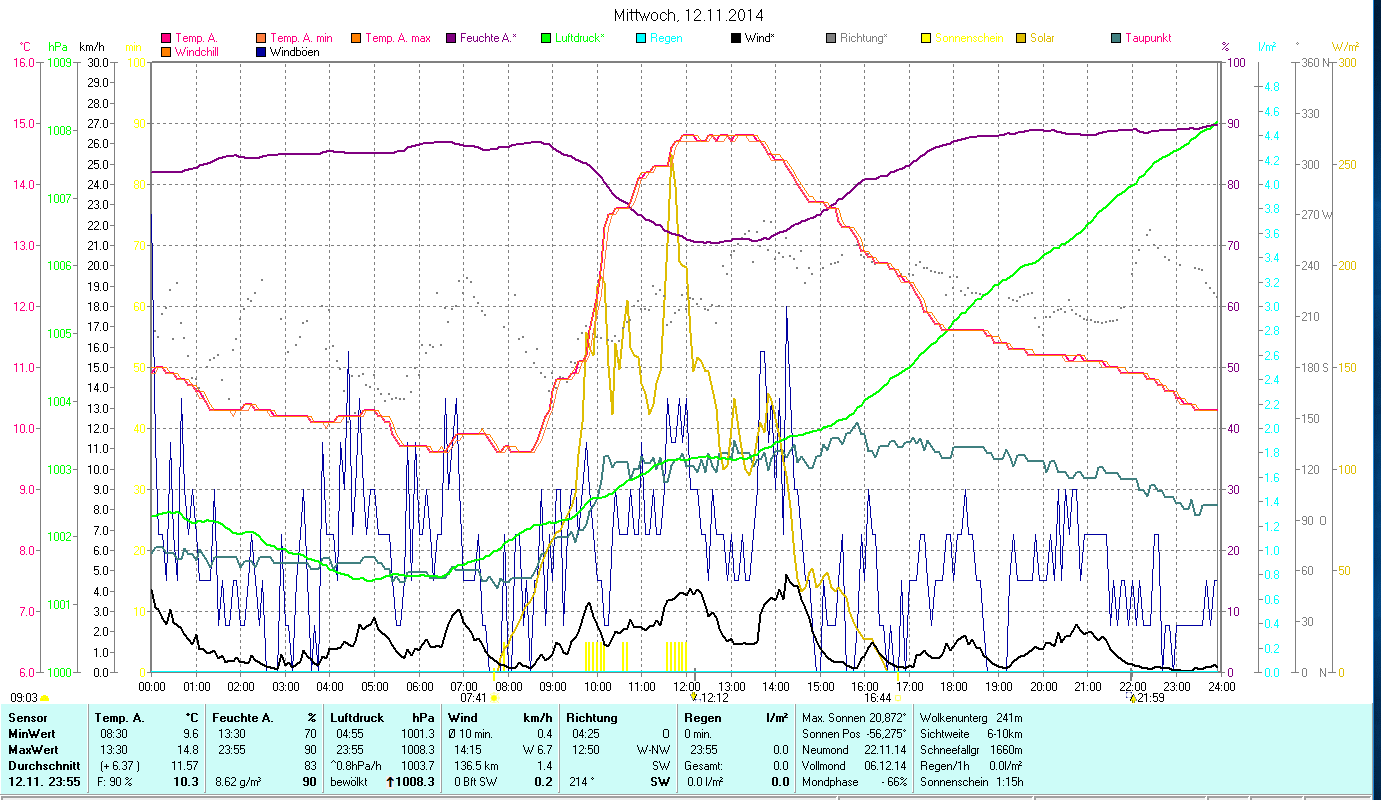Screen dimensions: 1381x800
Task: Click the gray Richtung* legend swatch
Action: (x=830, y=39)
